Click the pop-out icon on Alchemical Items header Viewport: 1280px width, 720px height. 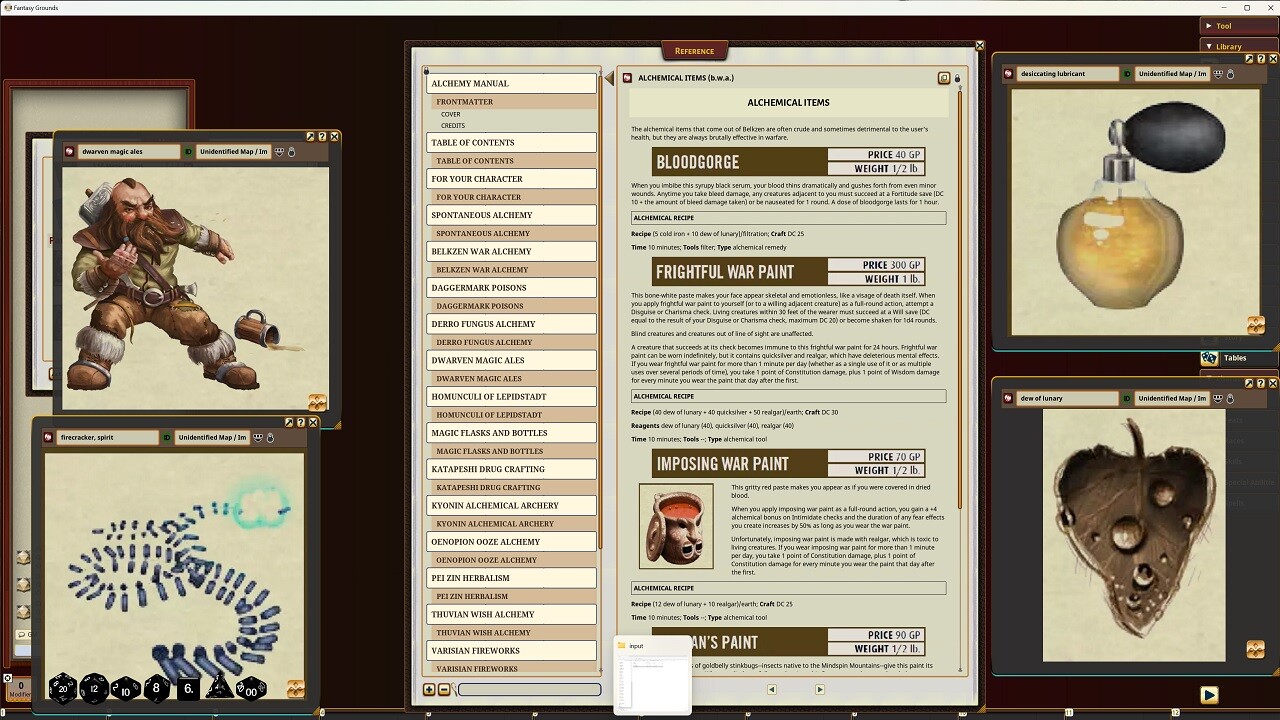pyautogui.click(x=944, y=77)
